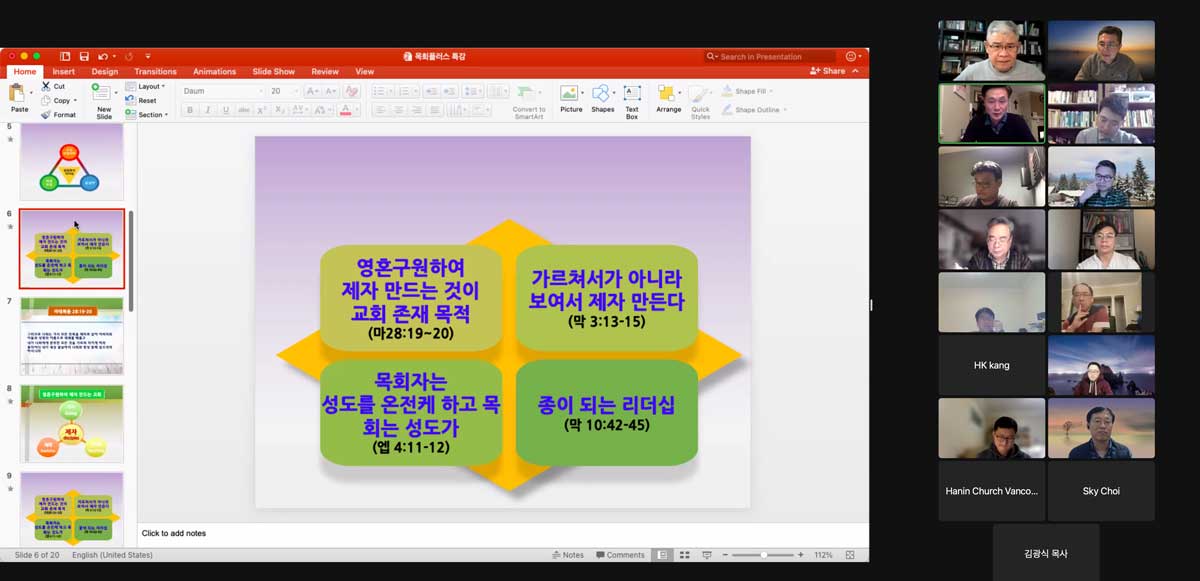This screenshot has height=581, width=1200.
Task: Toggle the Notes pane in status bar
Action: coord(567,555)
